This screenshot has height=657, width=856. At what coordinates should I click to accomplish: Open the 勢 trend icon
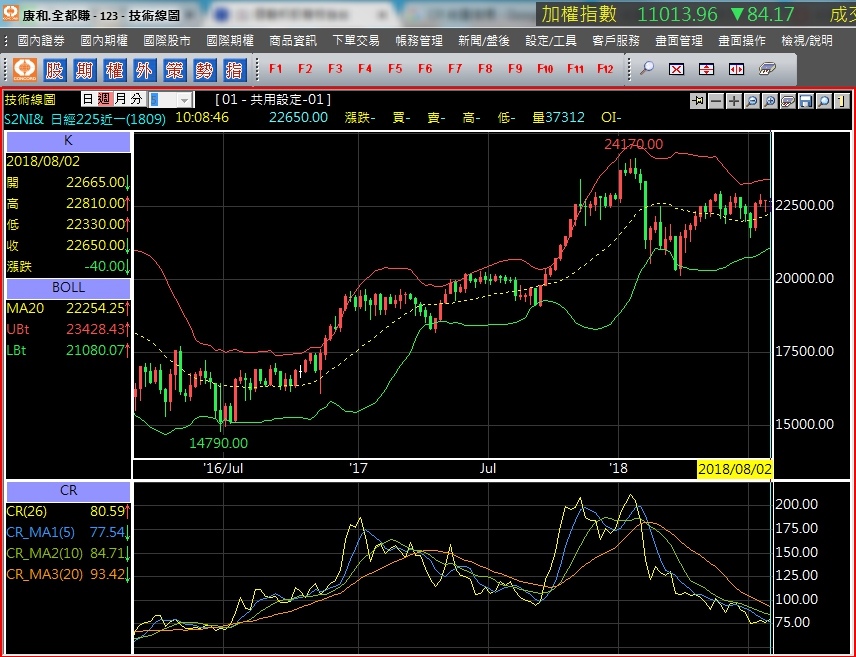click(204, 69)
